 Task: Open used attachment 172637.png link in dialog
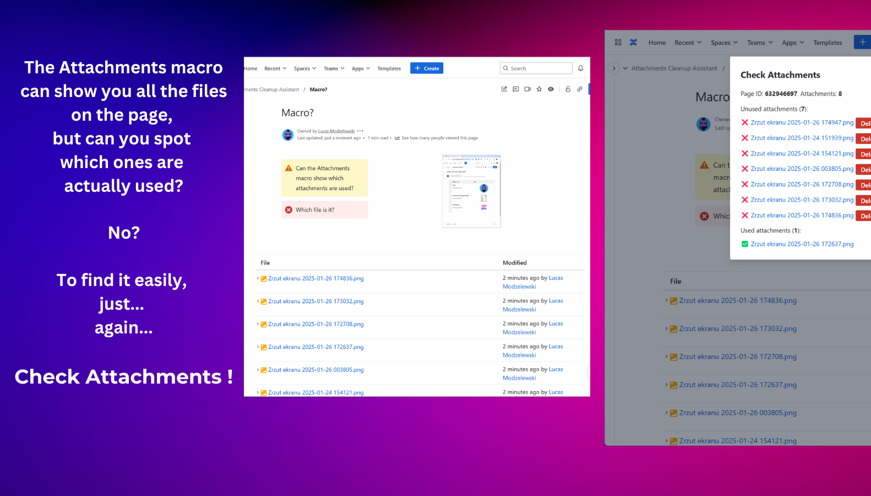click(802, 244)
